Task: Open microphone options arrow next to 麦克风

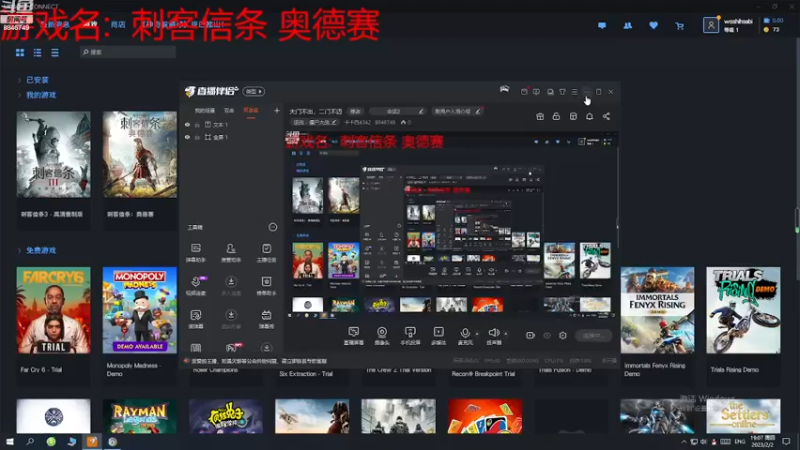Action: pos(477,334)
